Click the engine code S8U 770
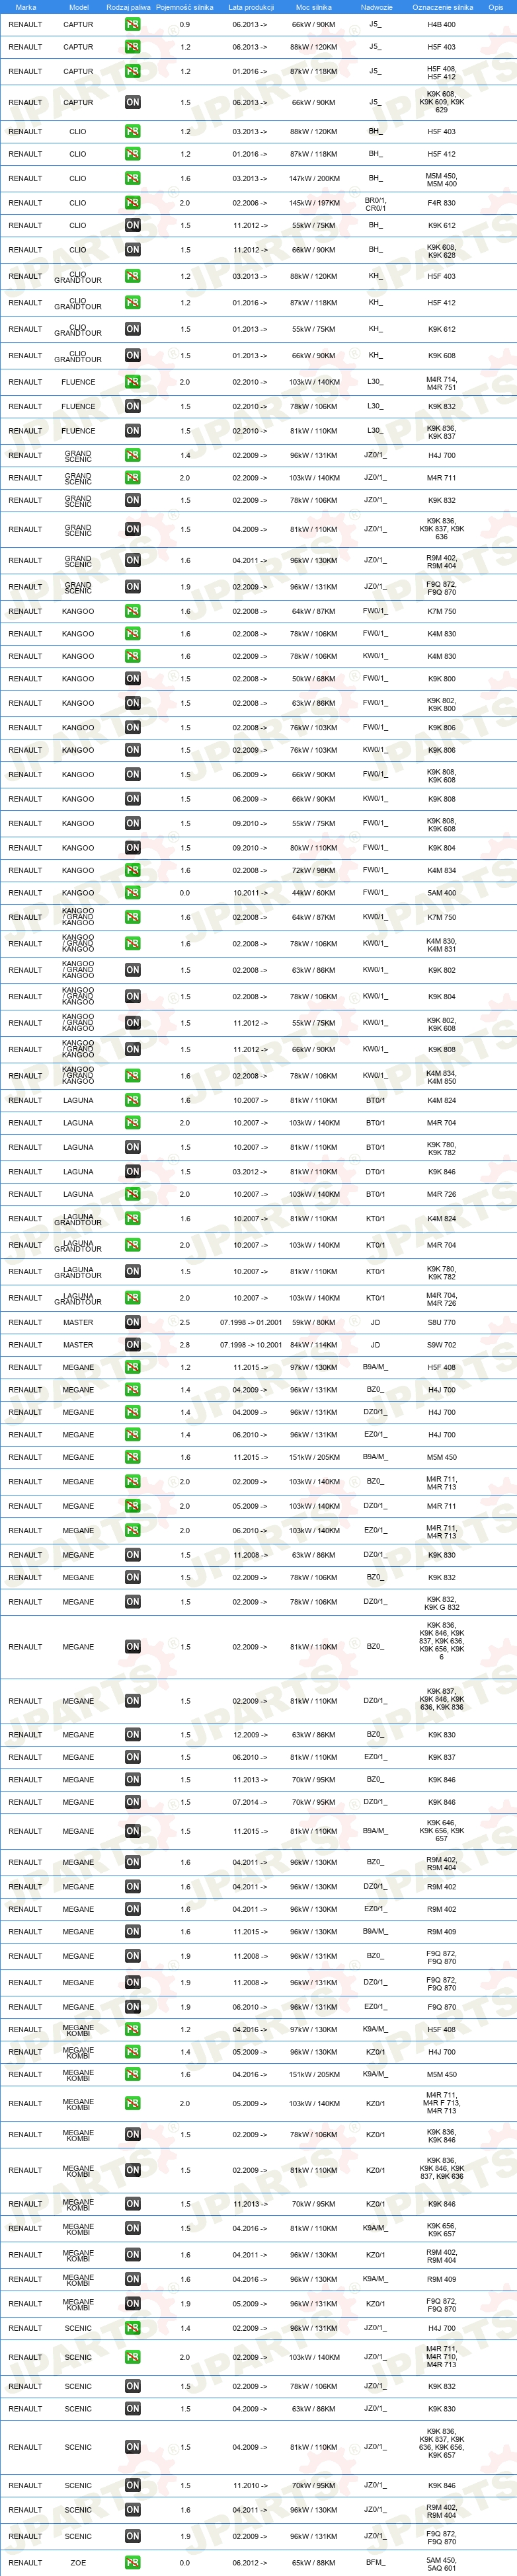The height and width of the screenshot is (2576, 517). point(441,1322)
